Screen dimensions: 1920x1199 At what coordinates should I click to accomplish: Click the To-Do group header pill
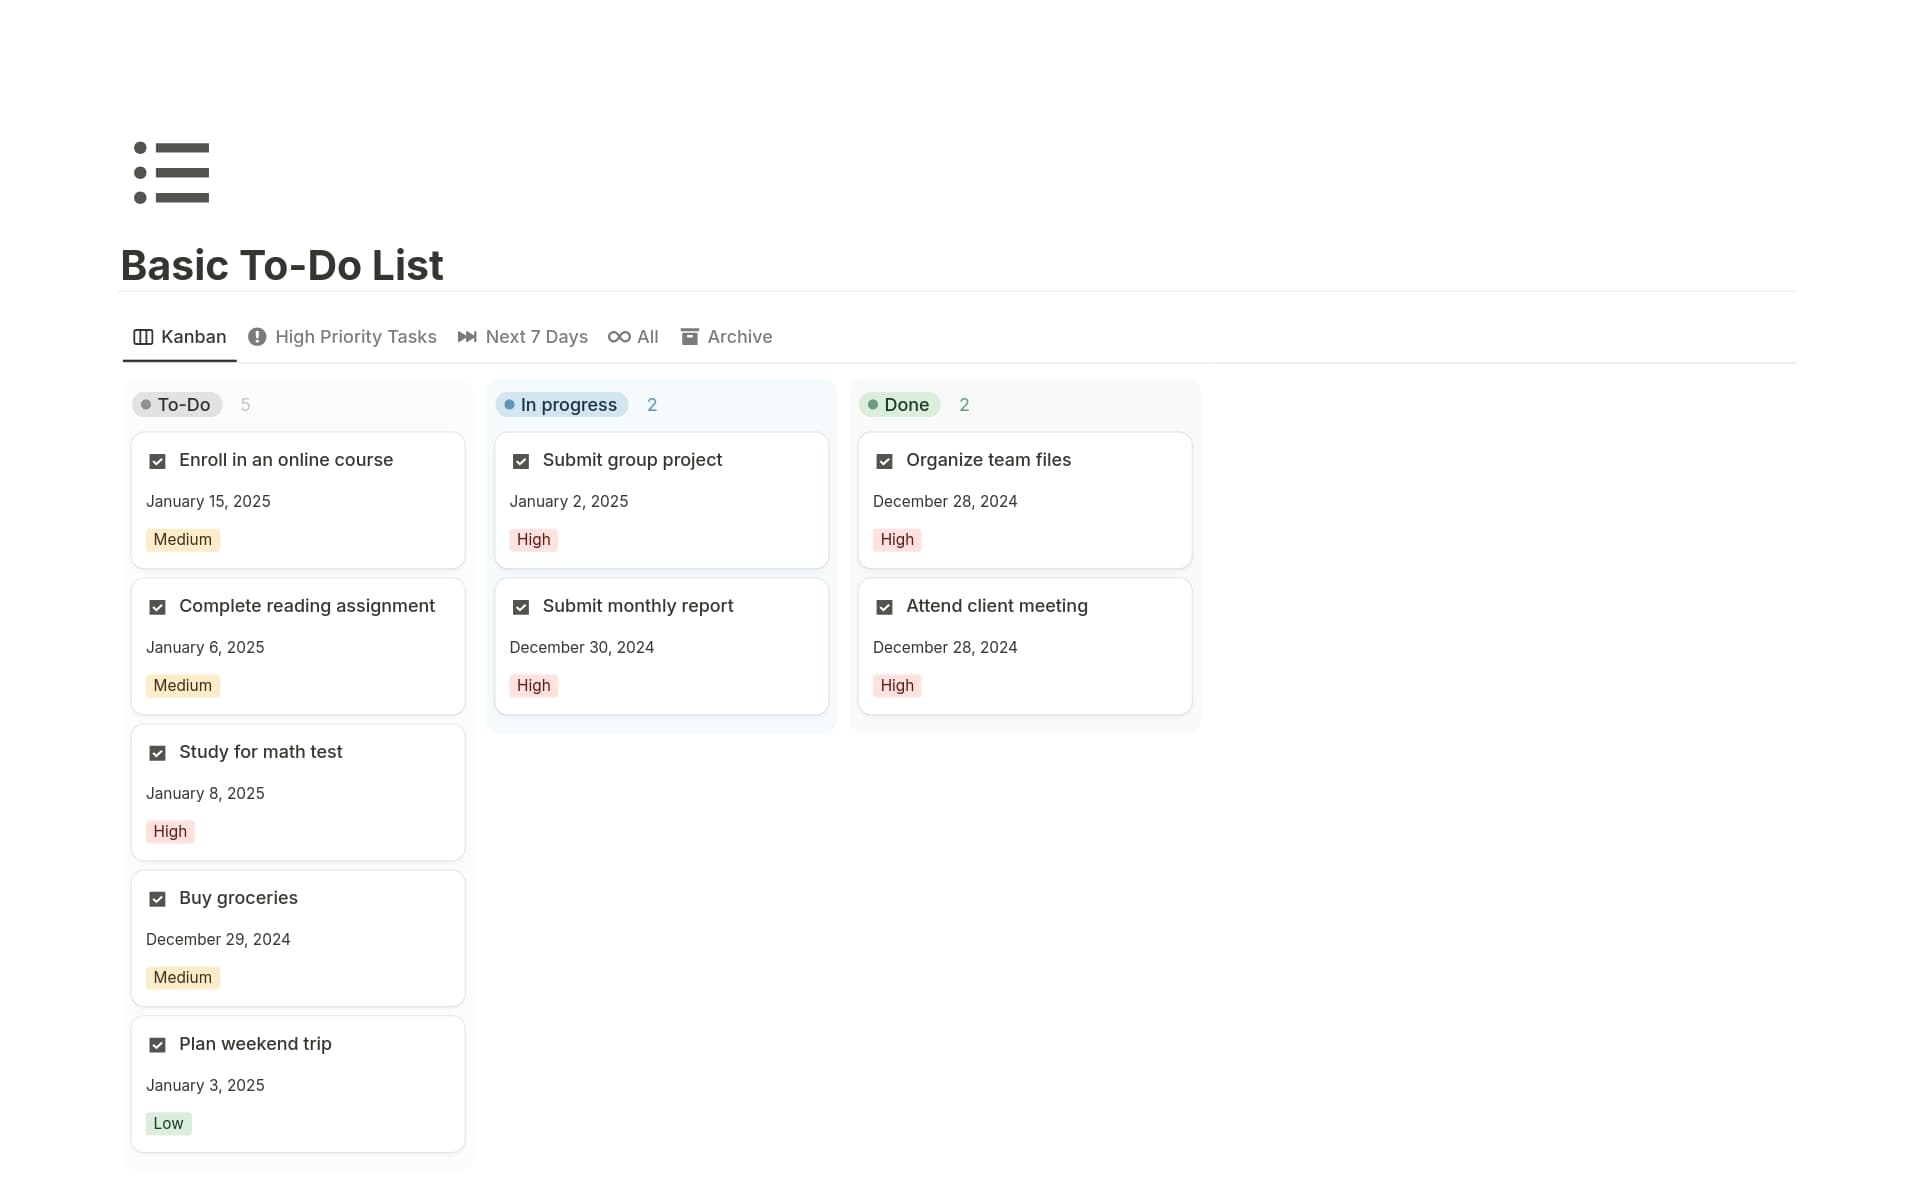tap(177, 404)
